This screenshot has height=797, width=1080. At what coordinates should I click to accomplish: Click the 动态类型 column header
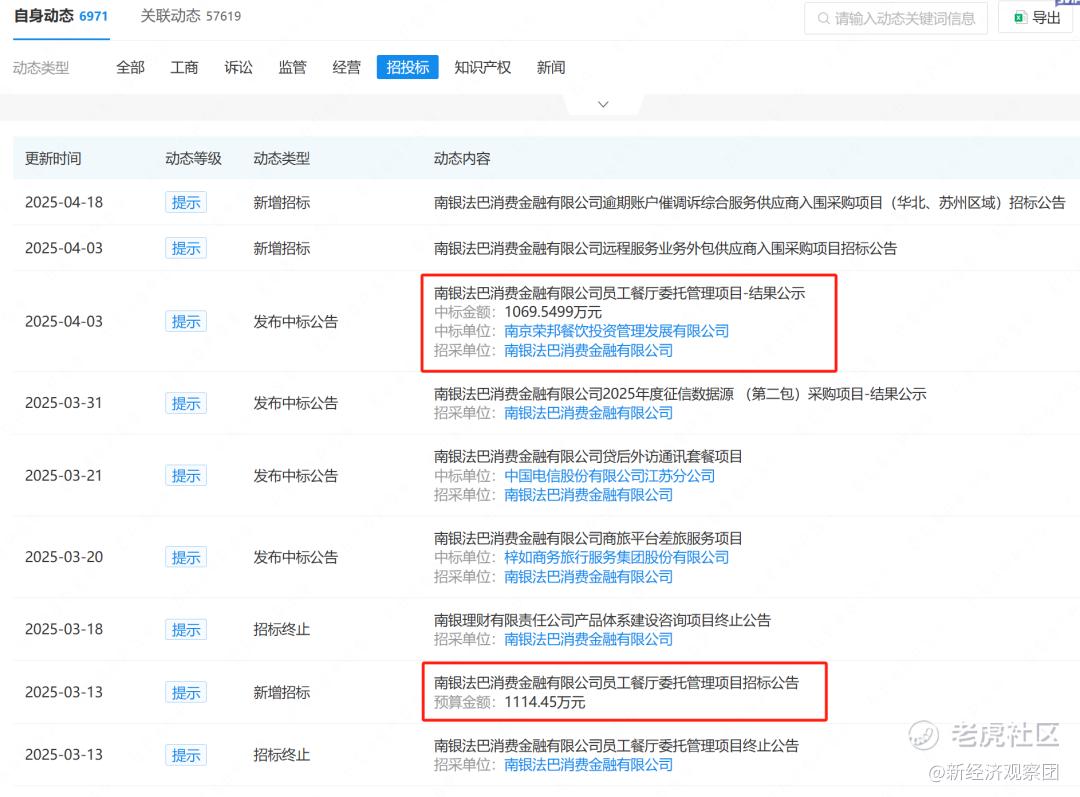(282, 158)
